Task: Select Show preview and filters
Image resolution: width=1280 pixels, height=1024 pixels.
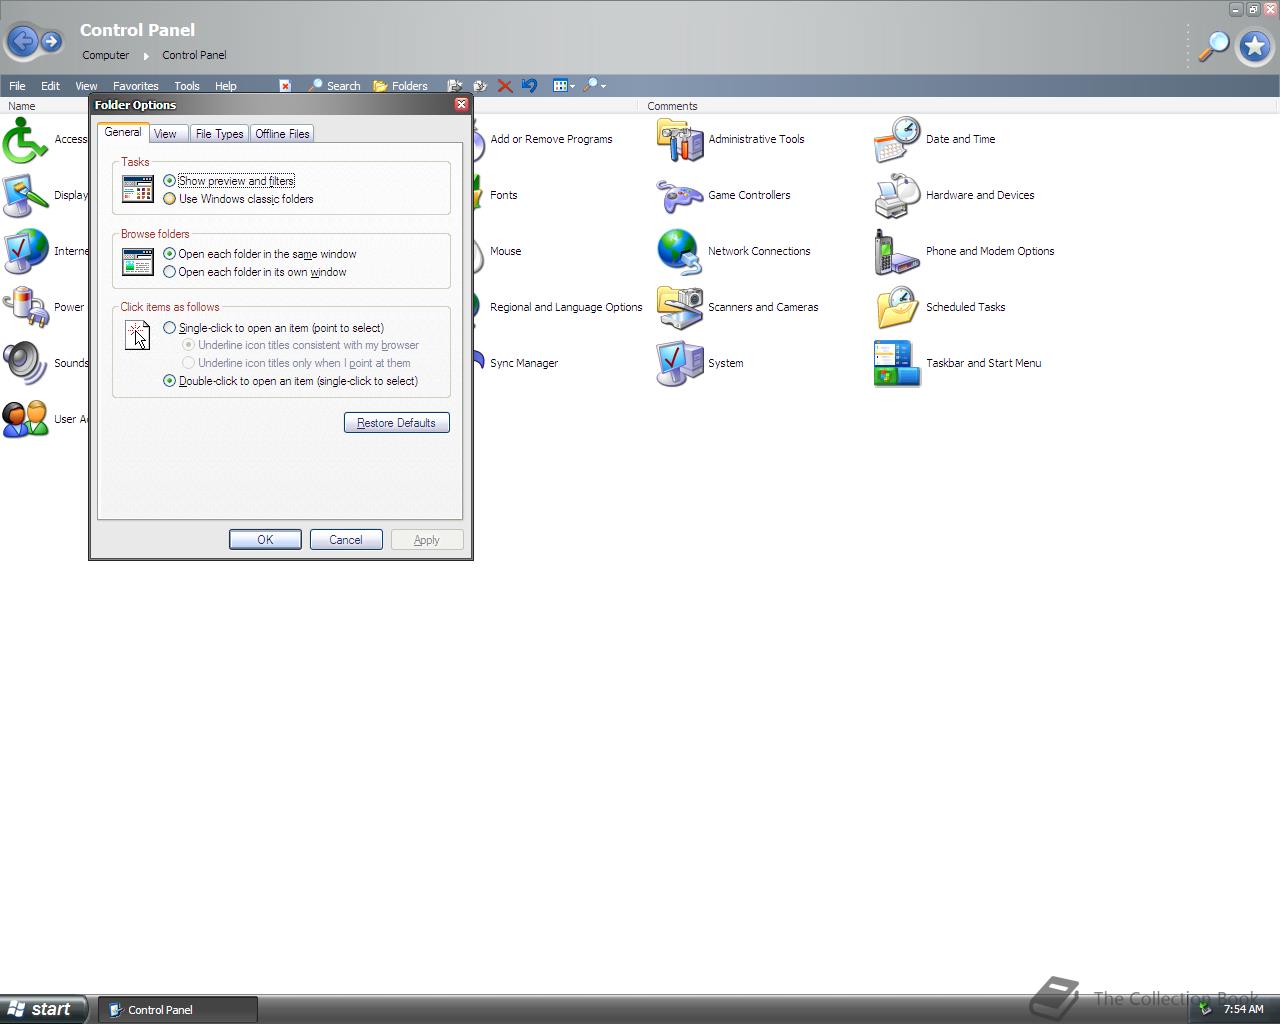Action: (229, 181)
